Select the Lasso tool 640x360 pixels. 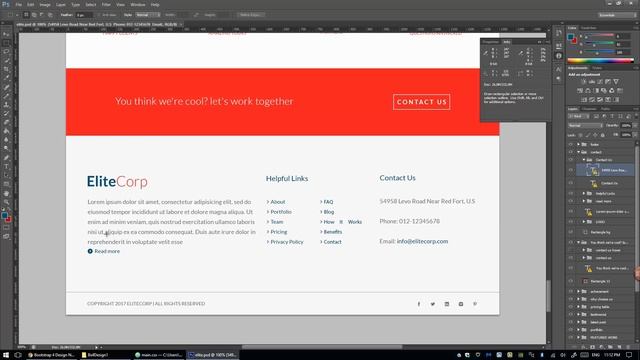coord(6,52)
